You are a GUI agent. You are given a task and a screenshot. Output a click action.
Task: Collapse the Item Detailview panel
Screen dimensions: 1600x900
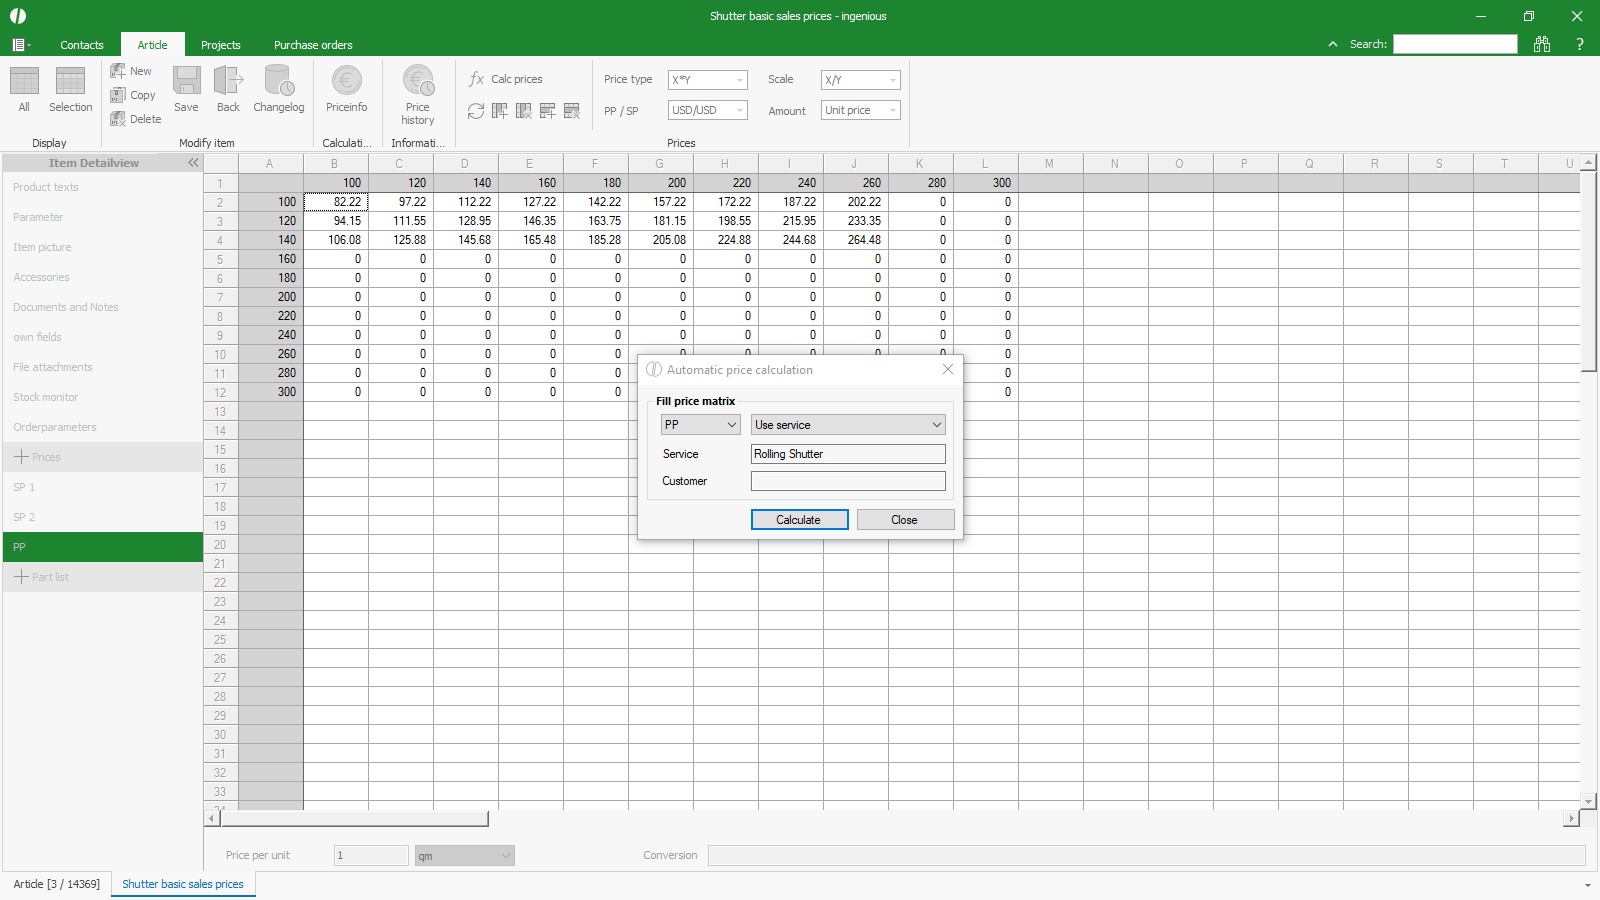193,163
